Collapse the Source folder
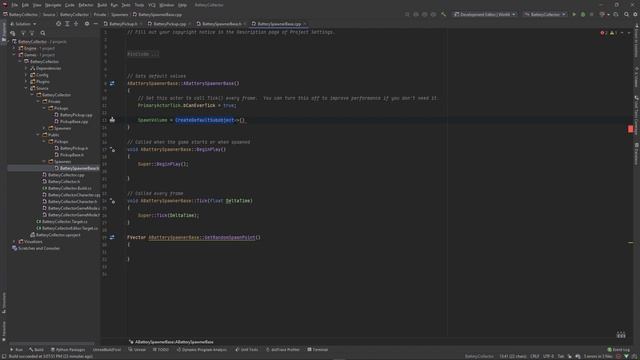This screenshot has height=360, width=640. (x=27, y=88)
